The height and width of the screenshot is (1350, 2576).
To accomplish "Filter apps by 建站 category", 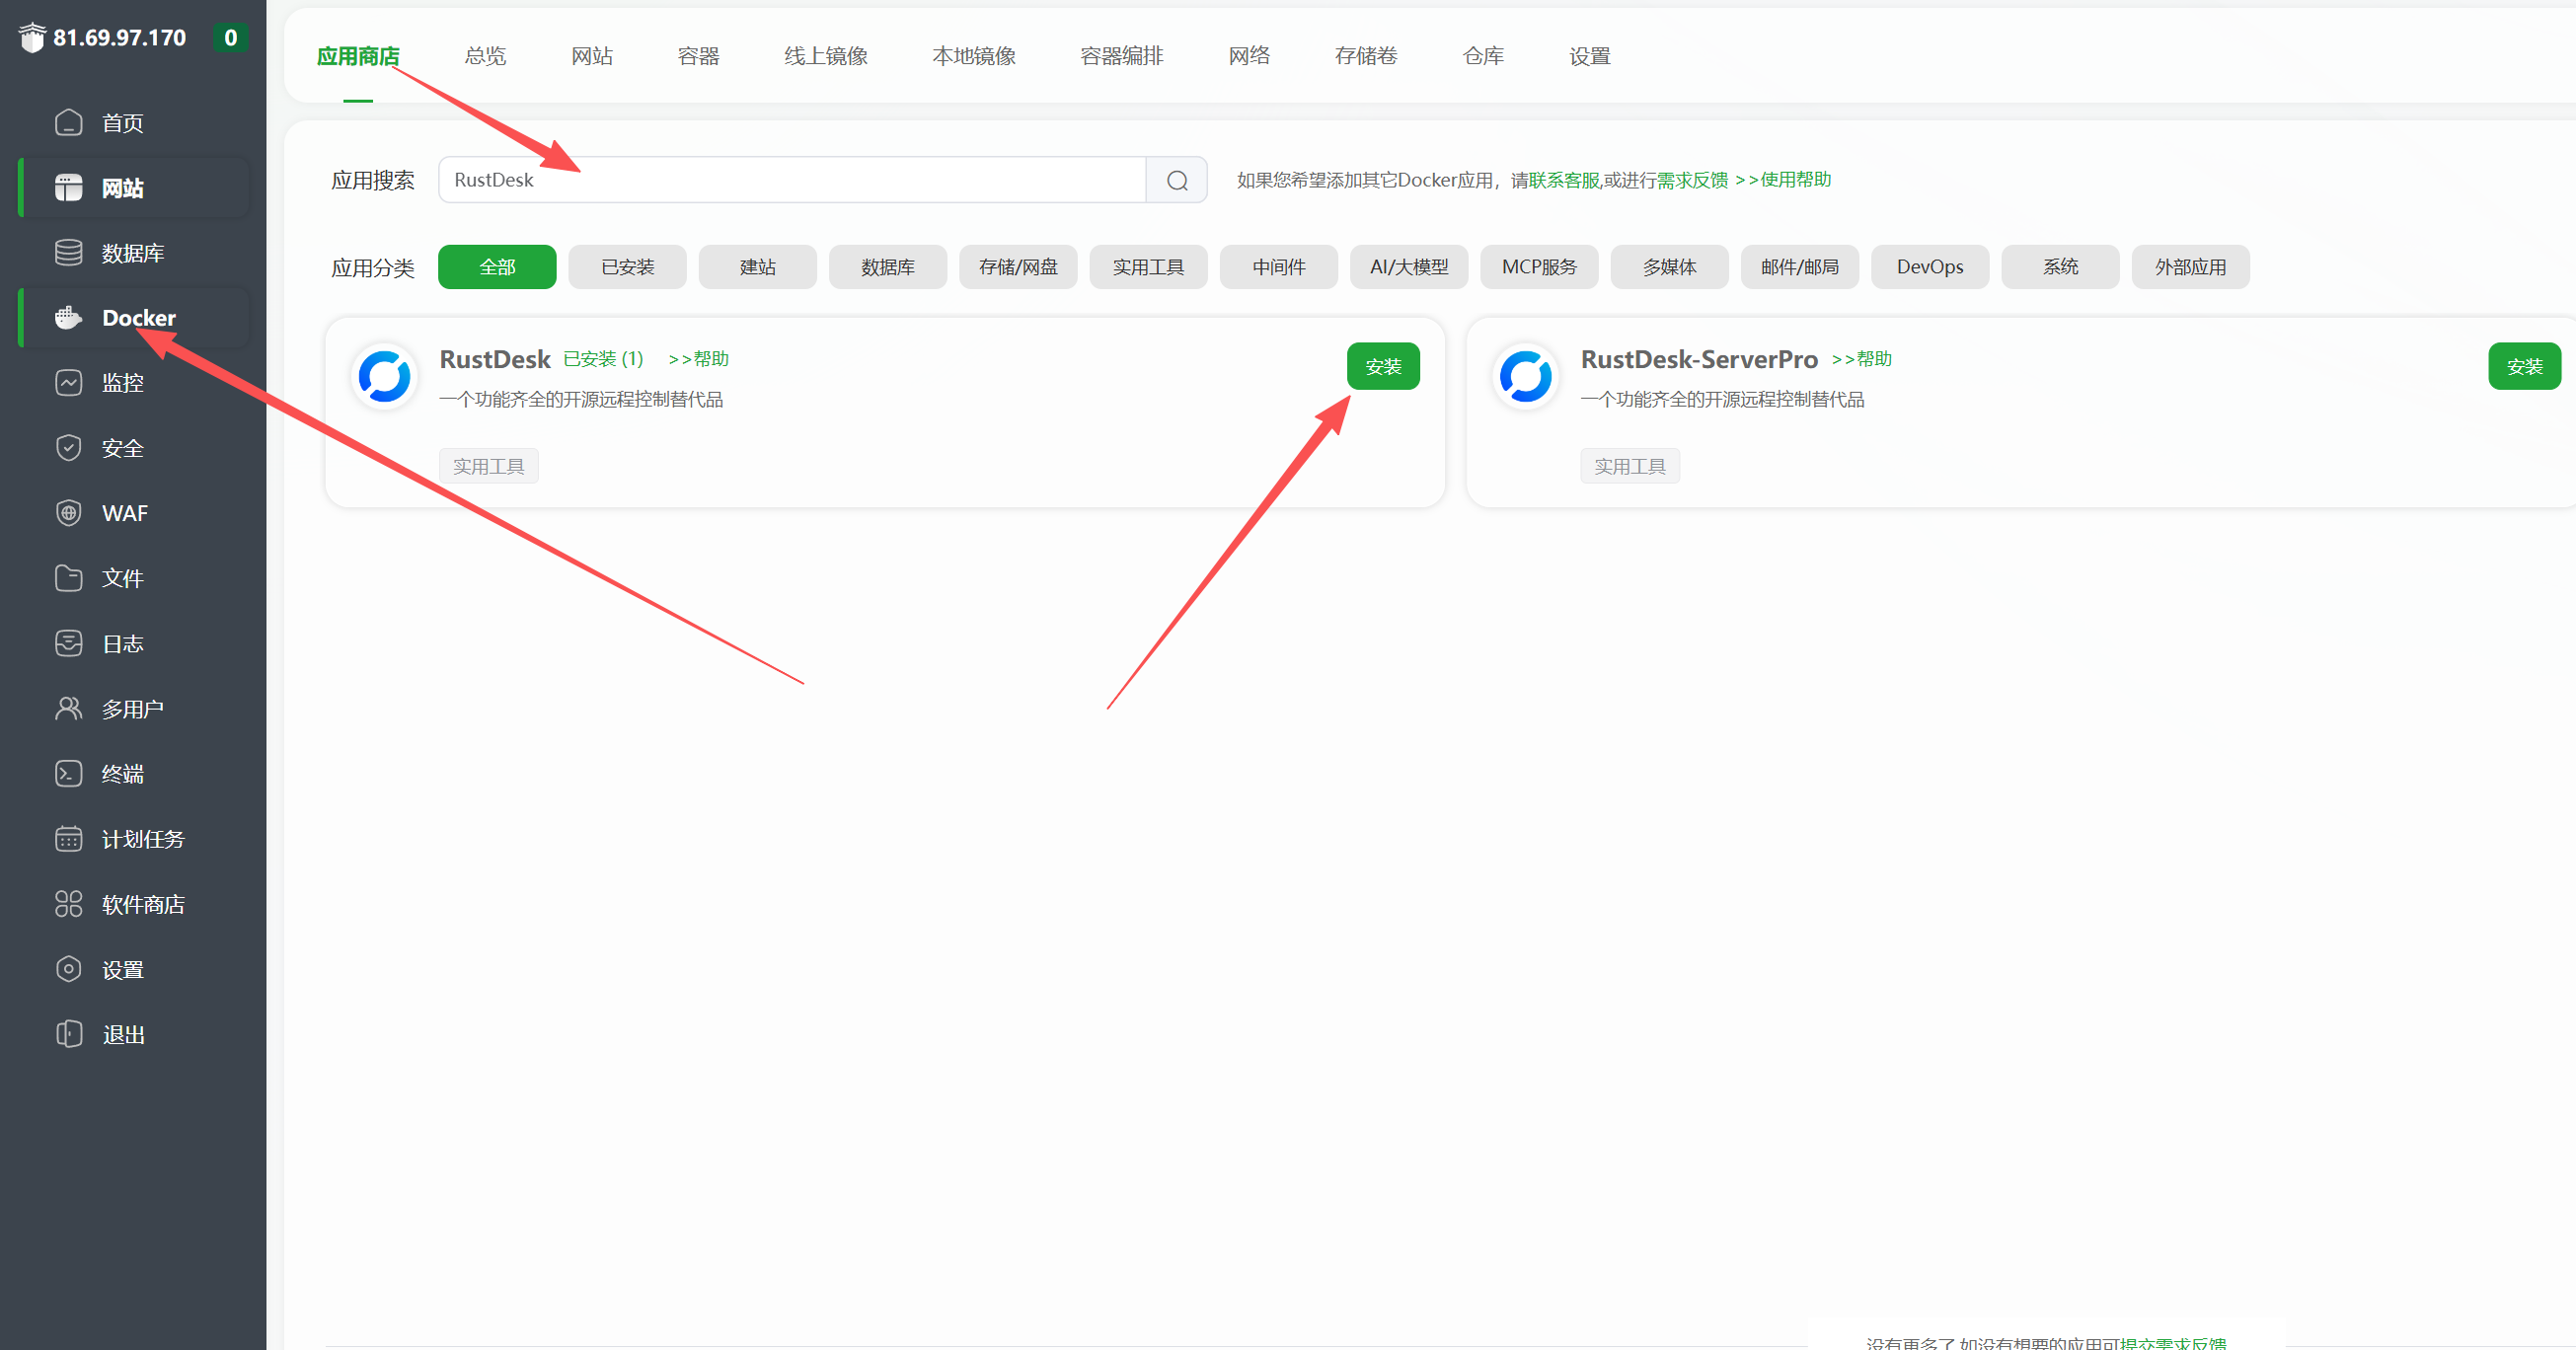I will (757, 267).
